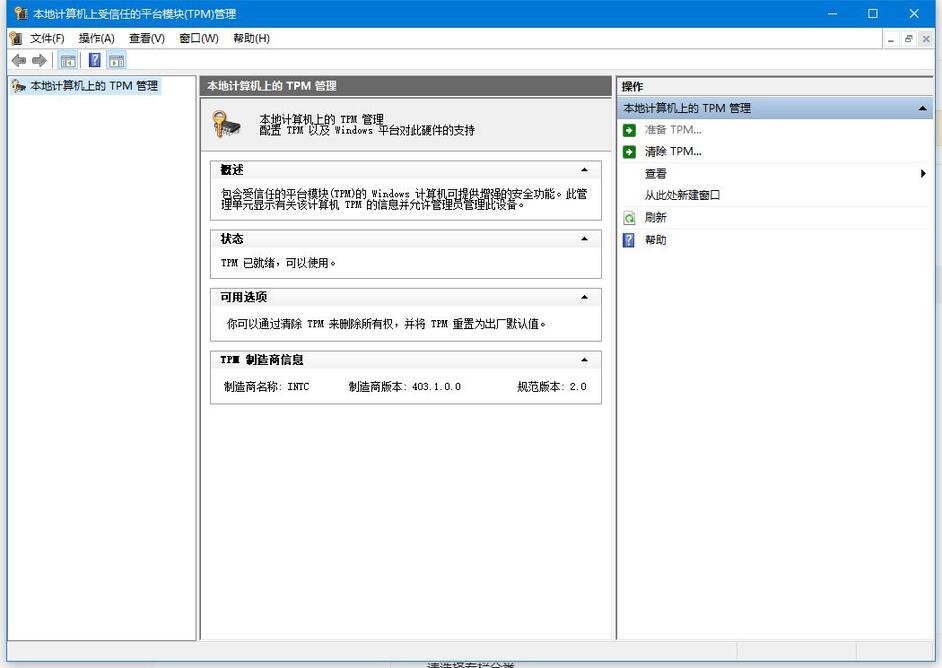This screenshot has height=668, width=942.
Task: Collapse the 状态 section
Action: tap(584, 239)
